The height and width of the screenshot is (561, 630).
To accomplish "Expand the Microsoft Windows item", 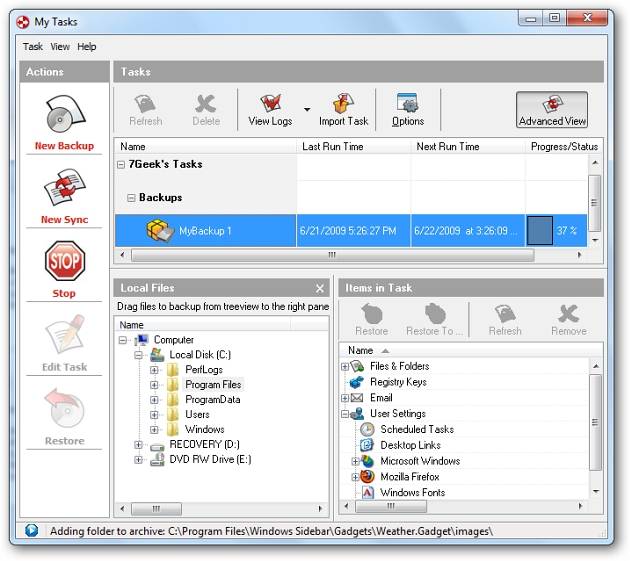I will tap(355, 461).
